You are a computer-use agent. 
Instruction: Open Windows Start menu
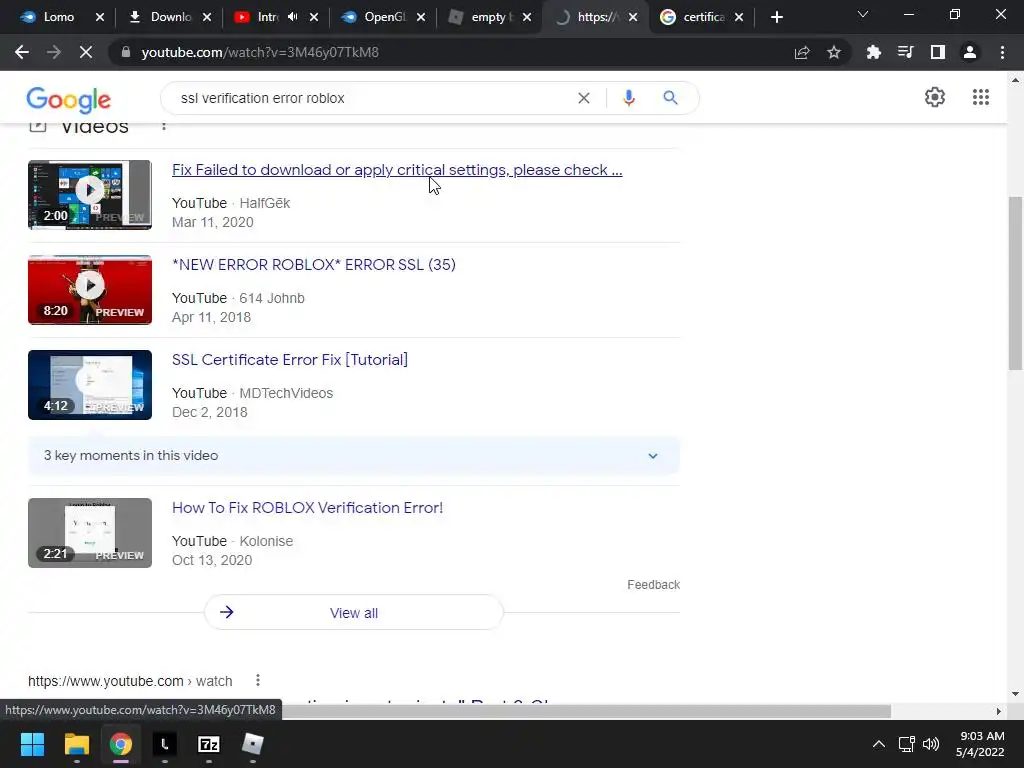(x=32, y=744)
